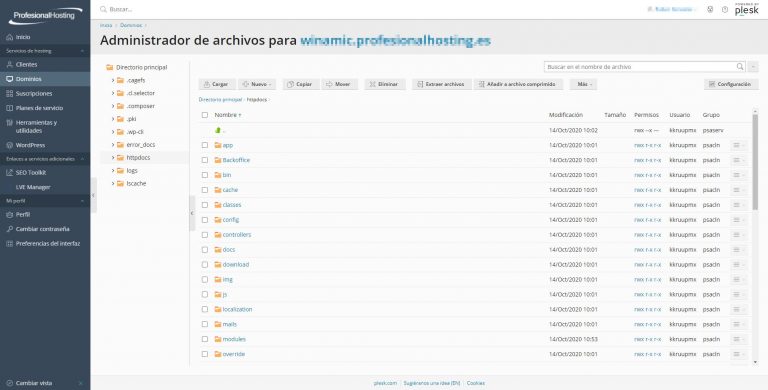Image resolution: width=768 pixels, height=390 pixels.
Task: Open the localization folder link
Action: point(238,310)
